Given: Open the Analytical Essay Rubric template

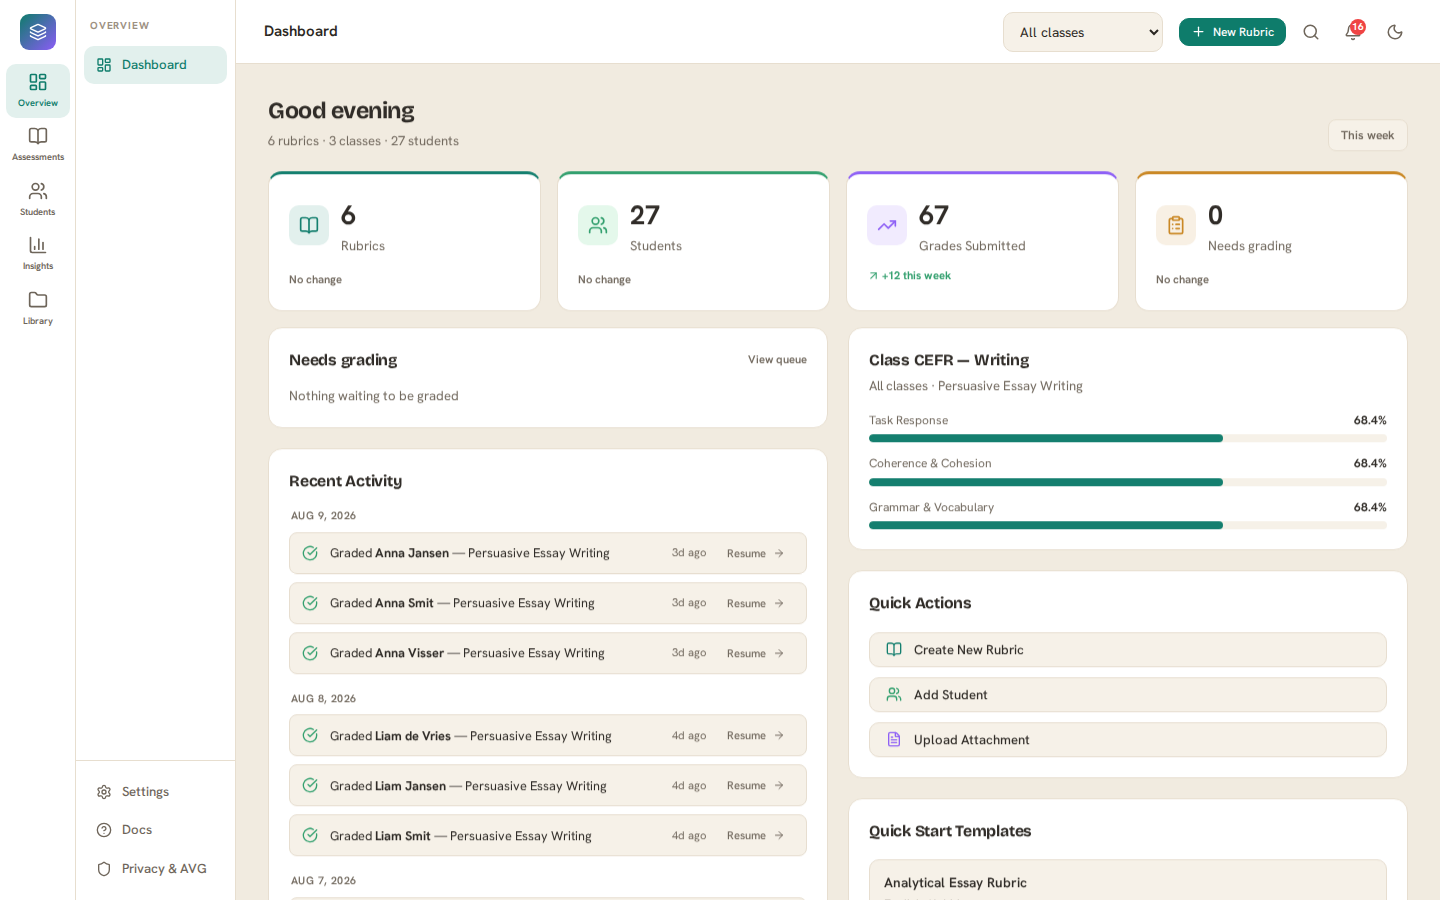Looking at the screenshot, I should [x=1128, y=880].
